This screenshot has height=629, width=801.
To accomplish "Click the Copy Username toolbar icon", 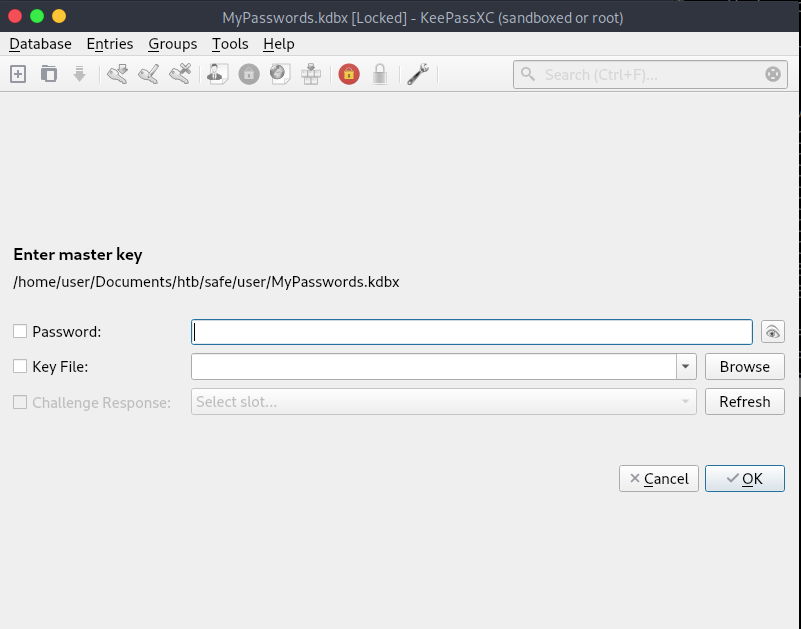I will click(217, 74).
